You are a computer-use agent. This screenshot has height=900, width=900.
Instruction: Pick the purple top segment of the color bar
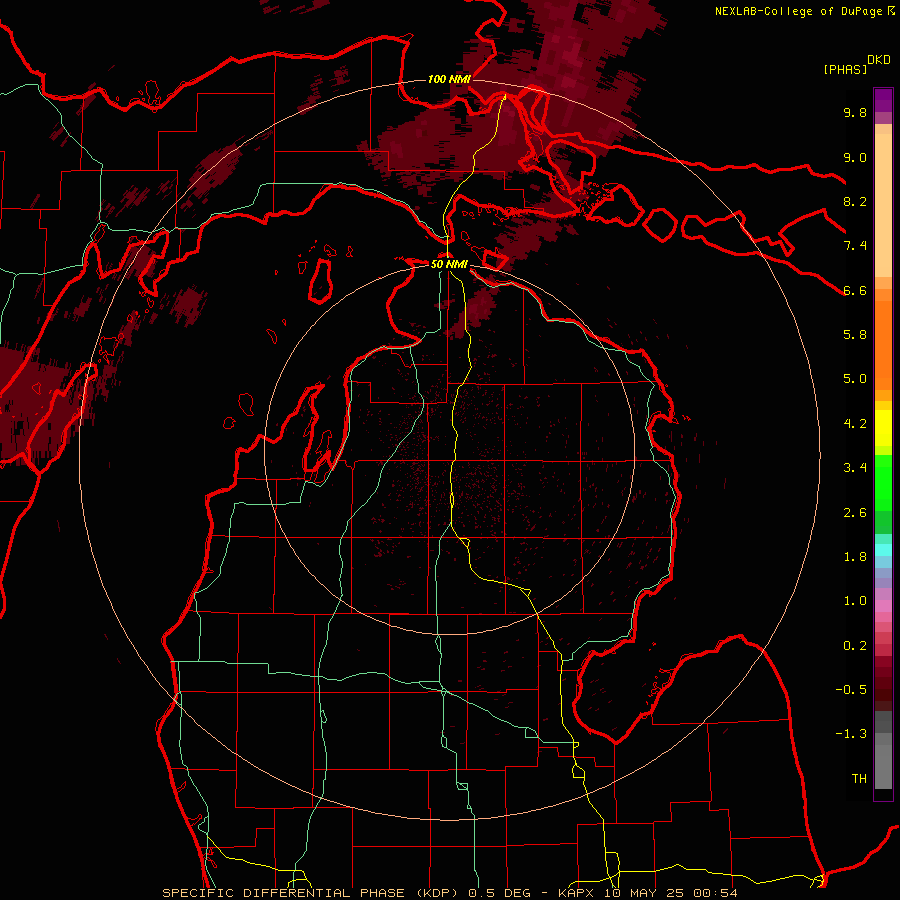point(883,100)
